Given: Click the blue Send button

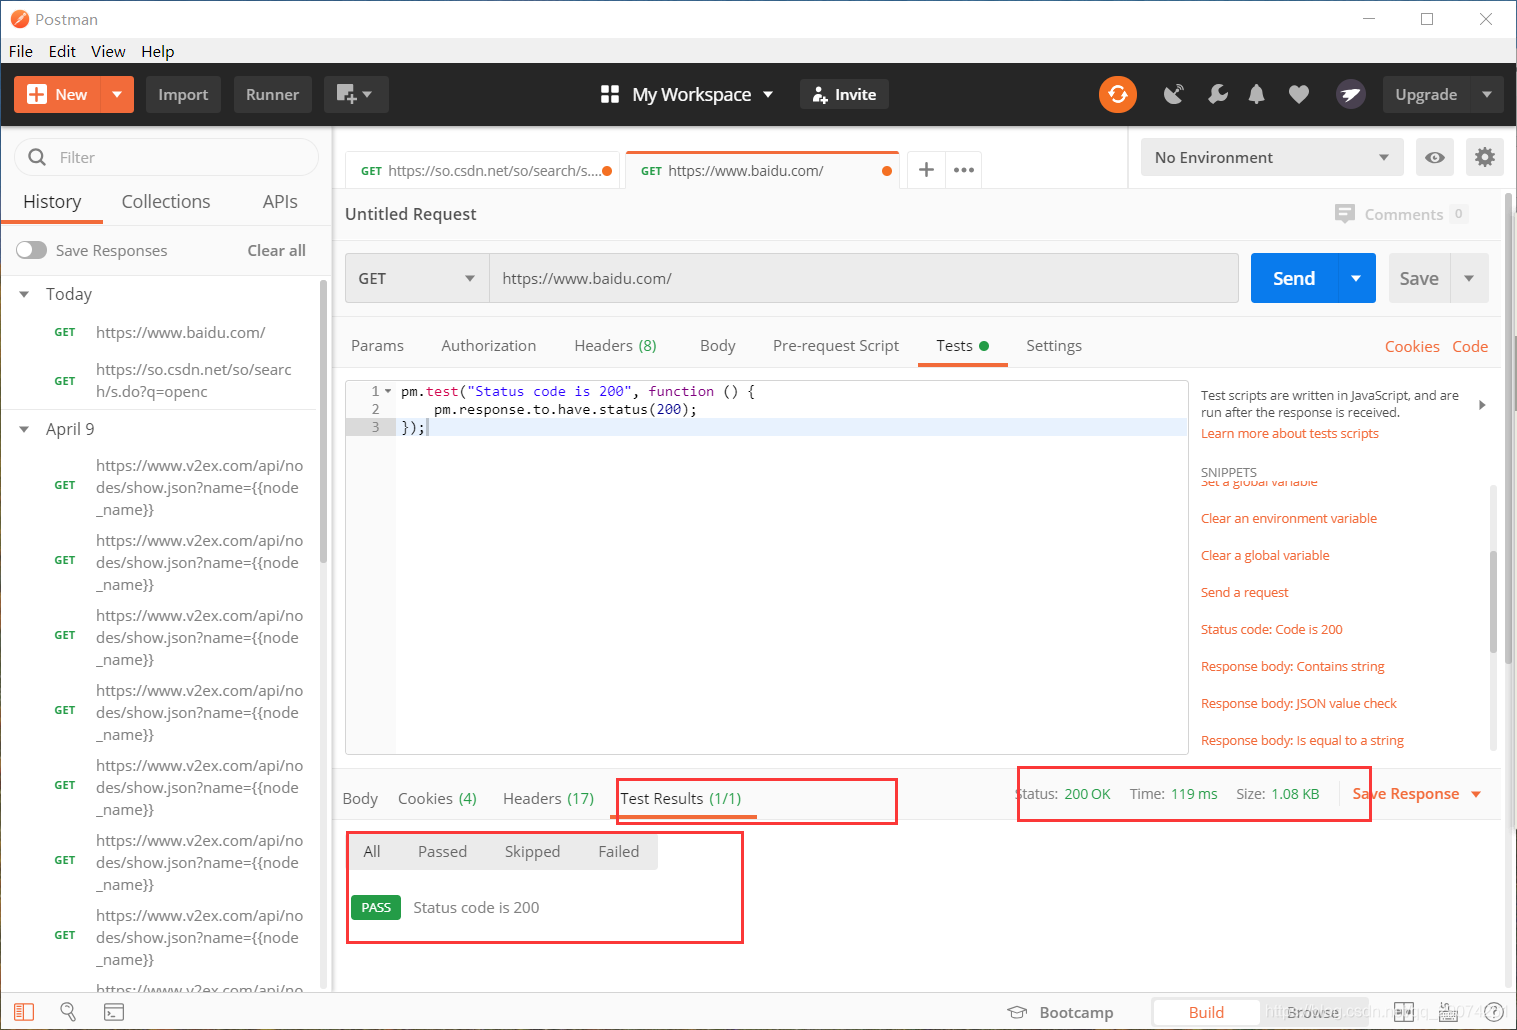Looking at the screenshot, I should click(1294, 278).
